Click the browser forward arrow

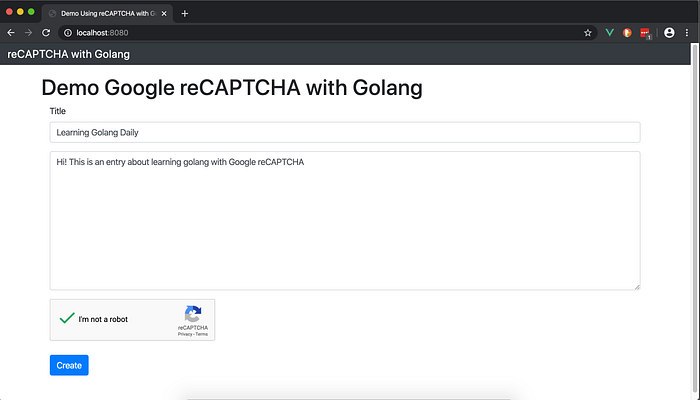pos(28,33)
